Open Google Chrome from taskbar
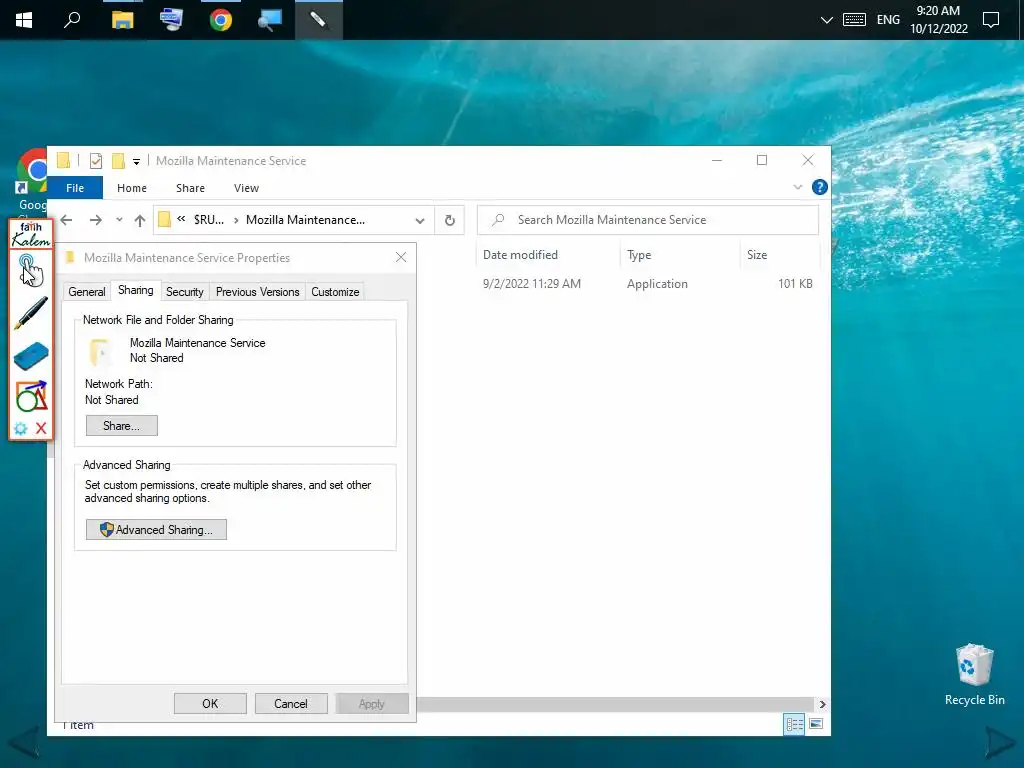Image resolution: width=1024 pixels, height=768 pixels. (x=221, y=20)
